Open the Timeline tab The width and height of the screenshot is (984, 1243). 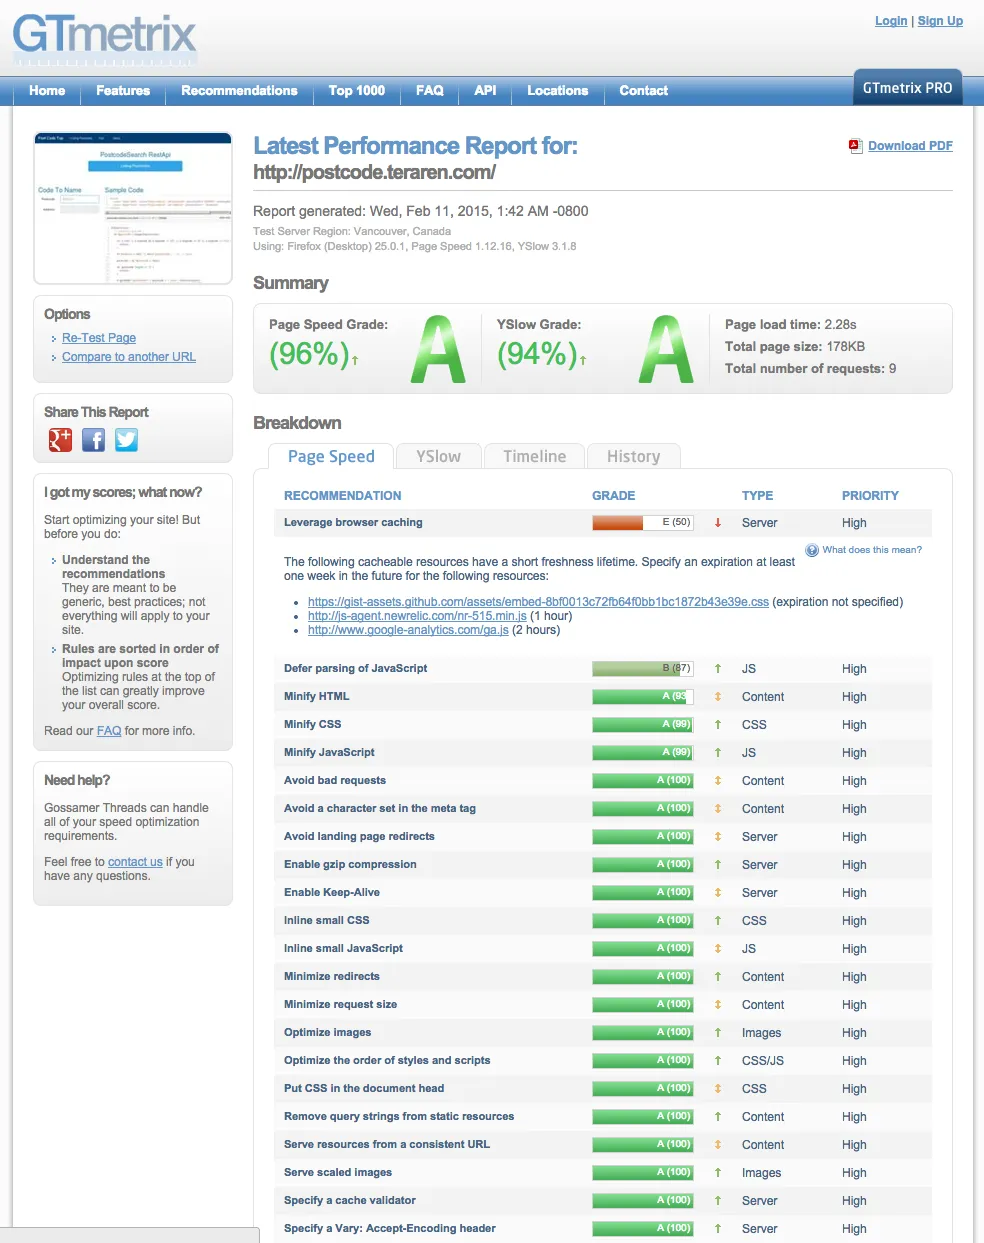pyautogui.click(x=534, y=457)
